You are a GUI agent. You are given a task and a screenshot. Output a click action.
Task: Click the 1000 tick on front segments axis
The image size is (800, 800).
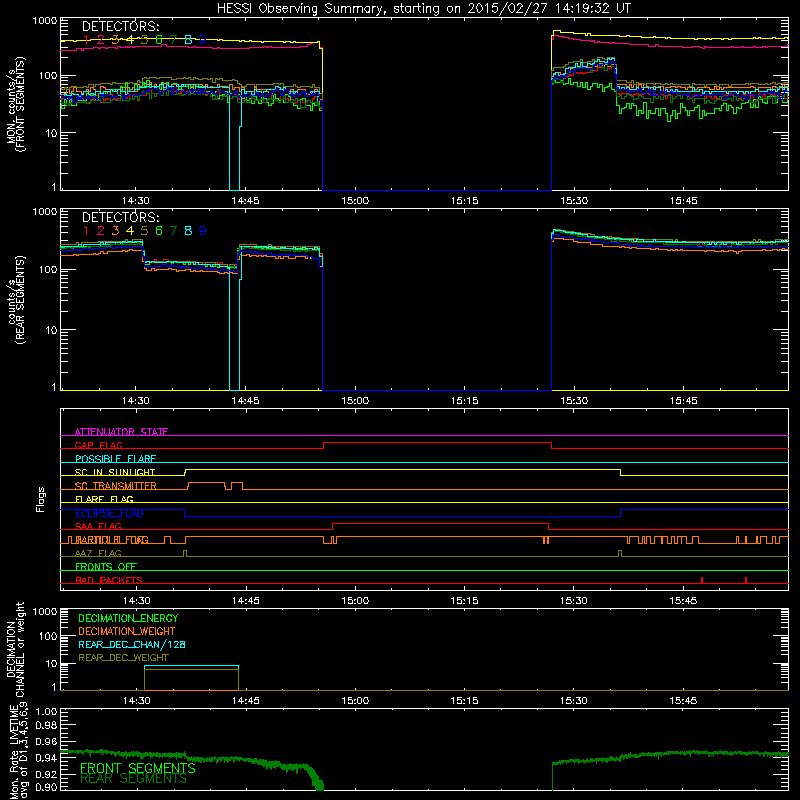44,21
